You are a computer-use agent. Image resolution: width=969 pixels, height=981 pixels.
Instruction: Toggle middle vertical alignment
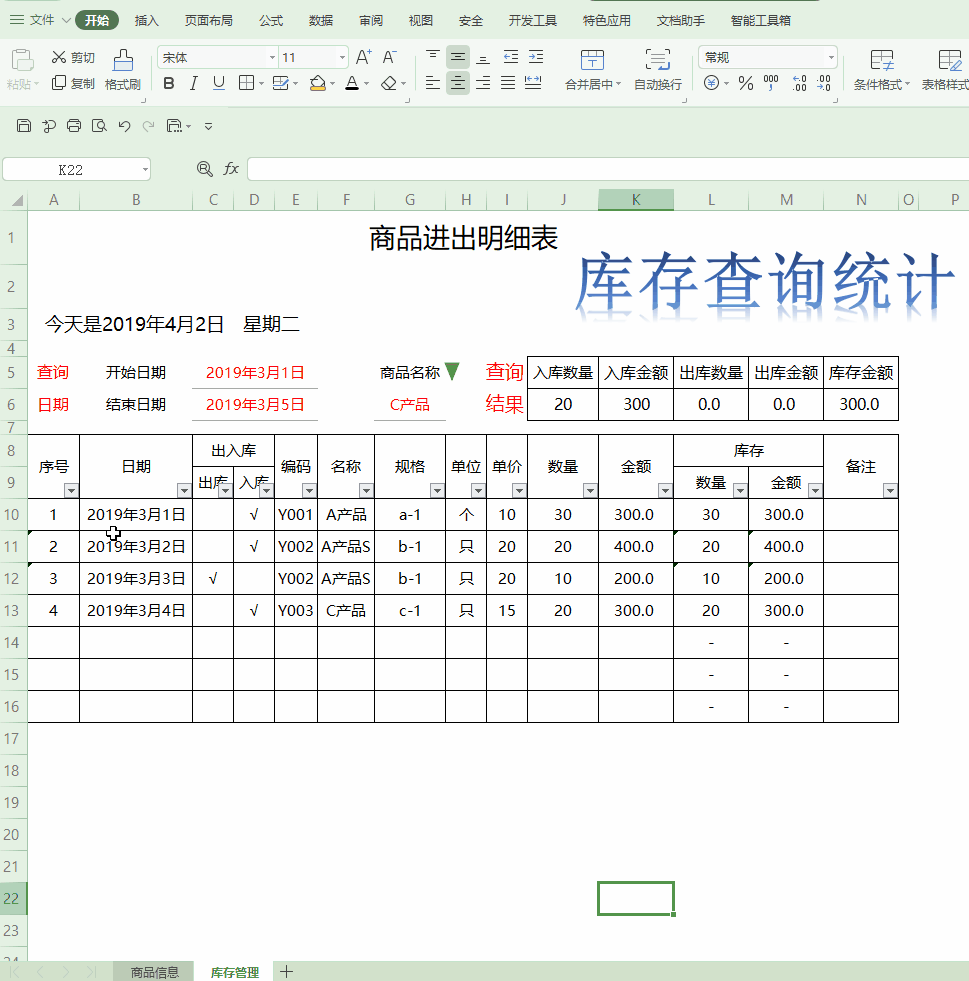coord(458,58)
